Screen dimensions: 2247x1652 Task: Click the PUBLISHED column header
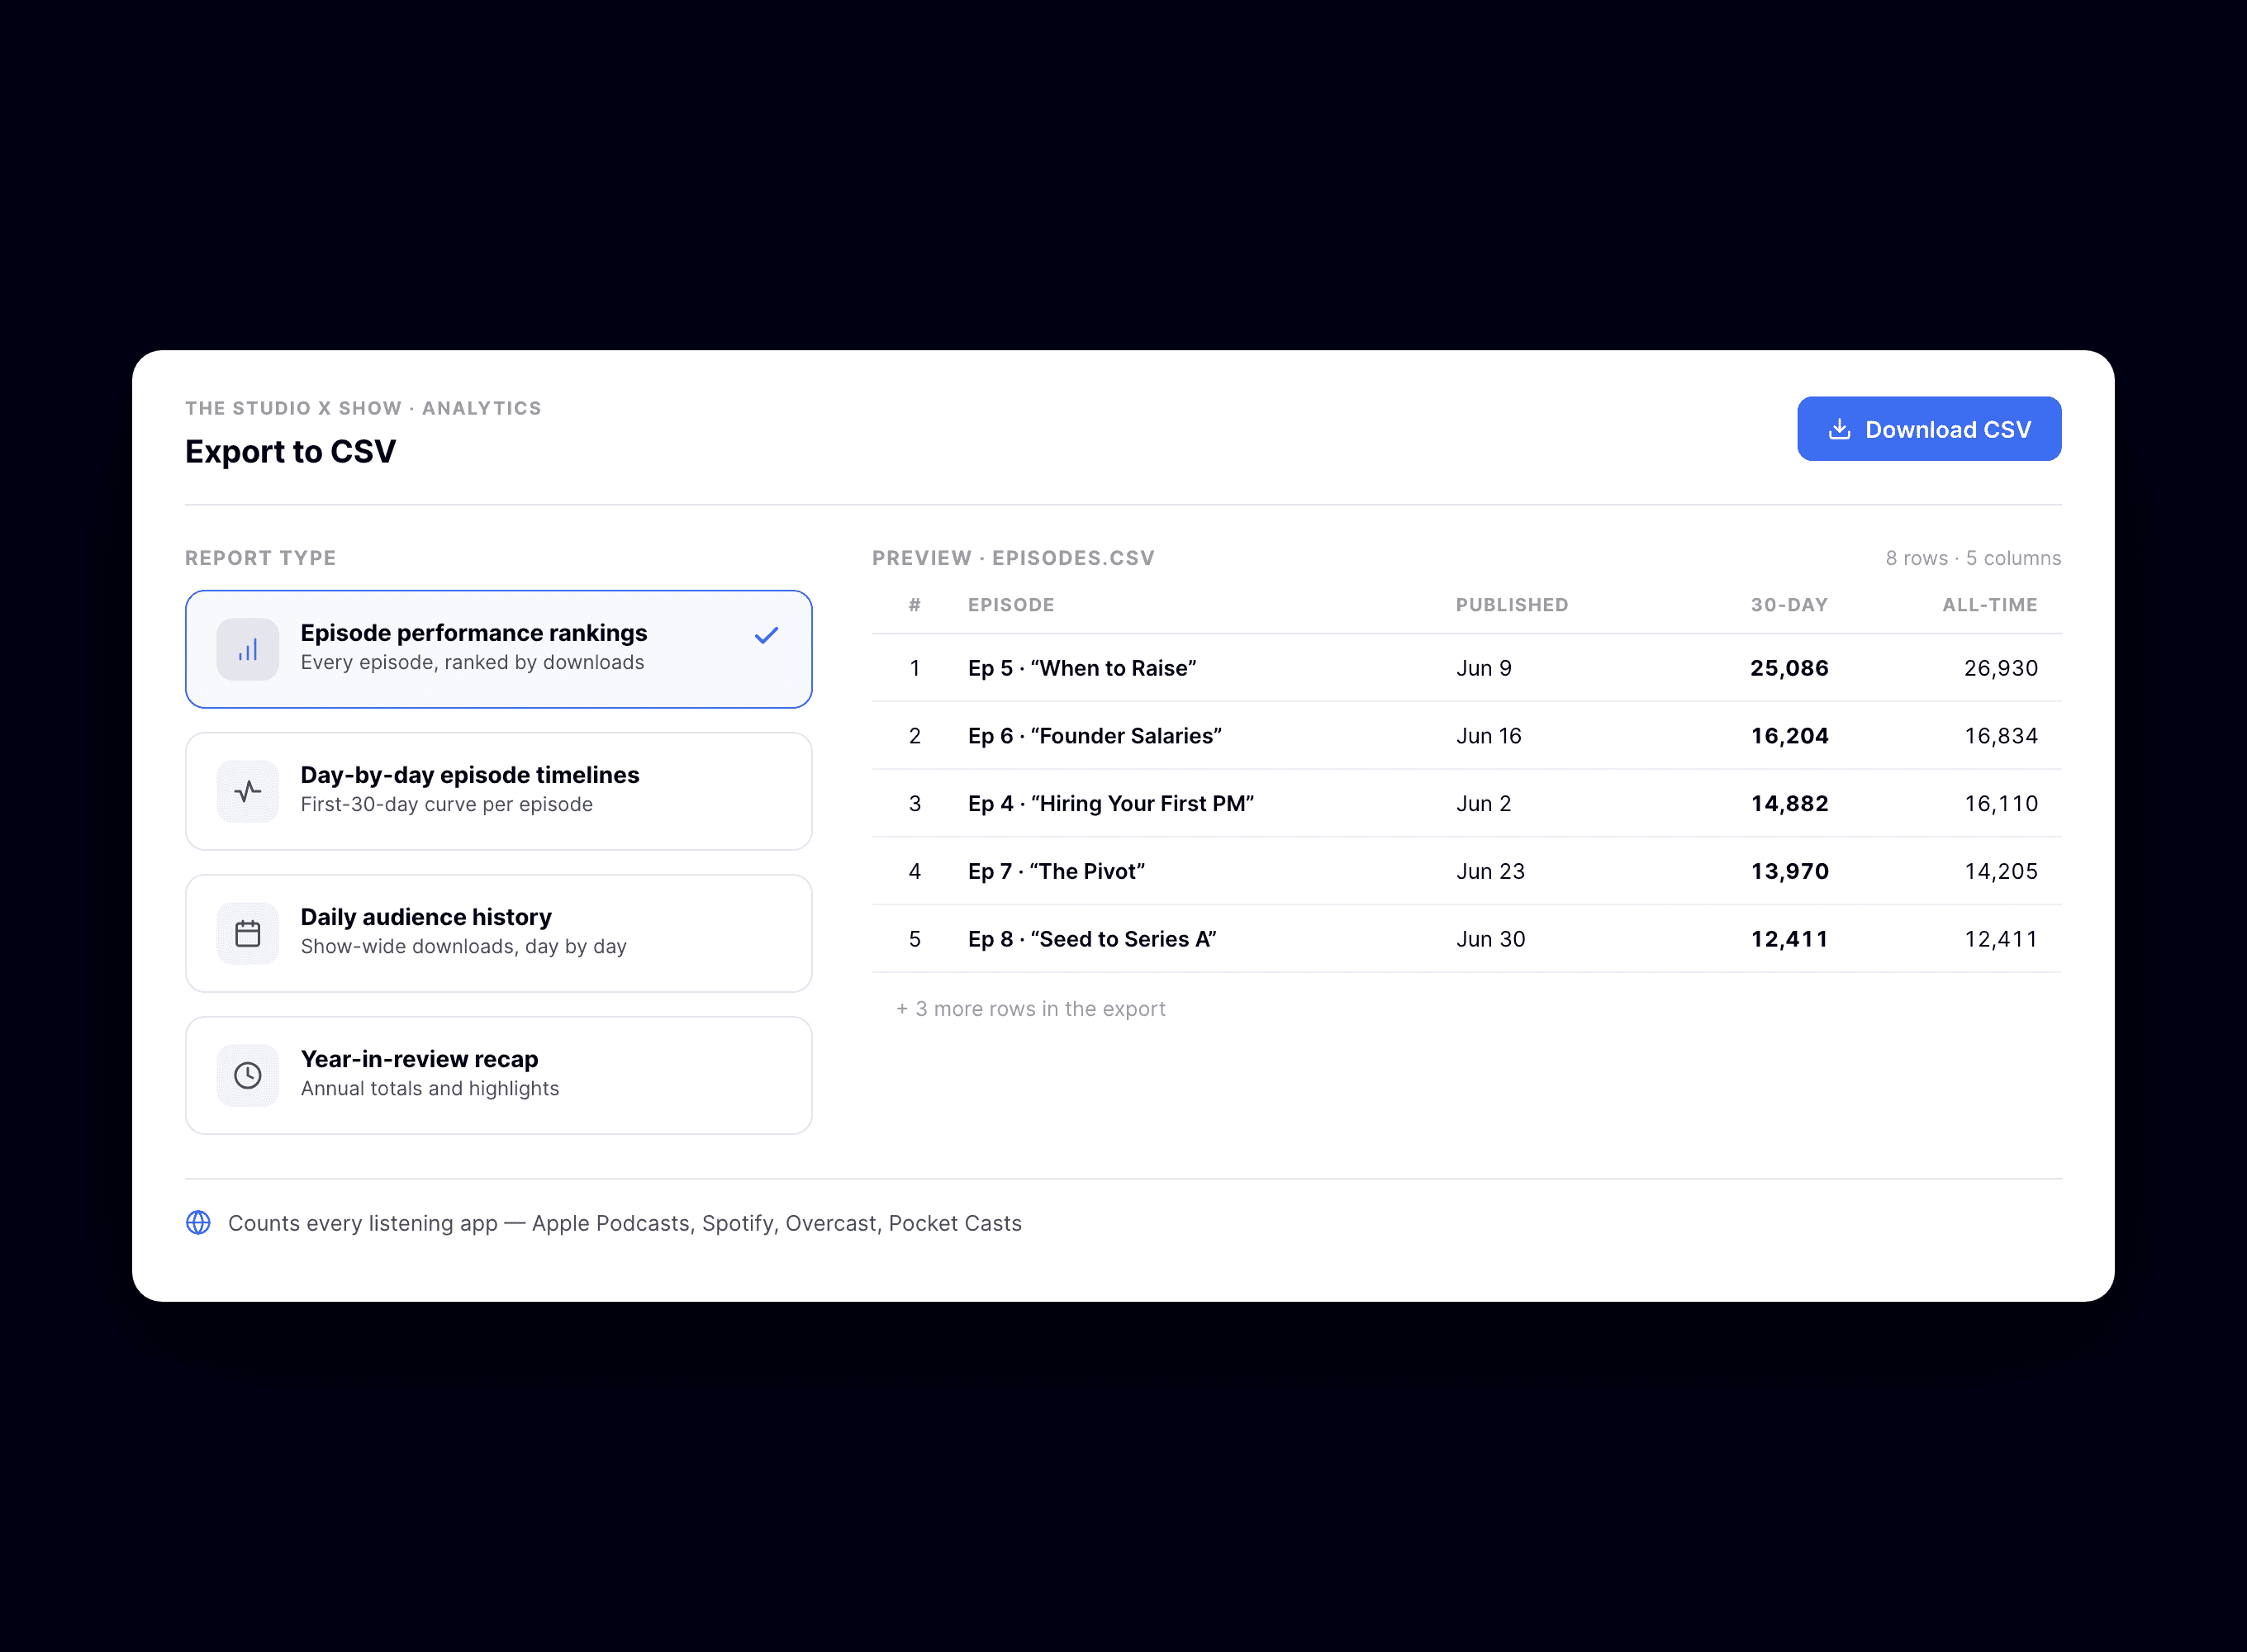point(1512,605)
